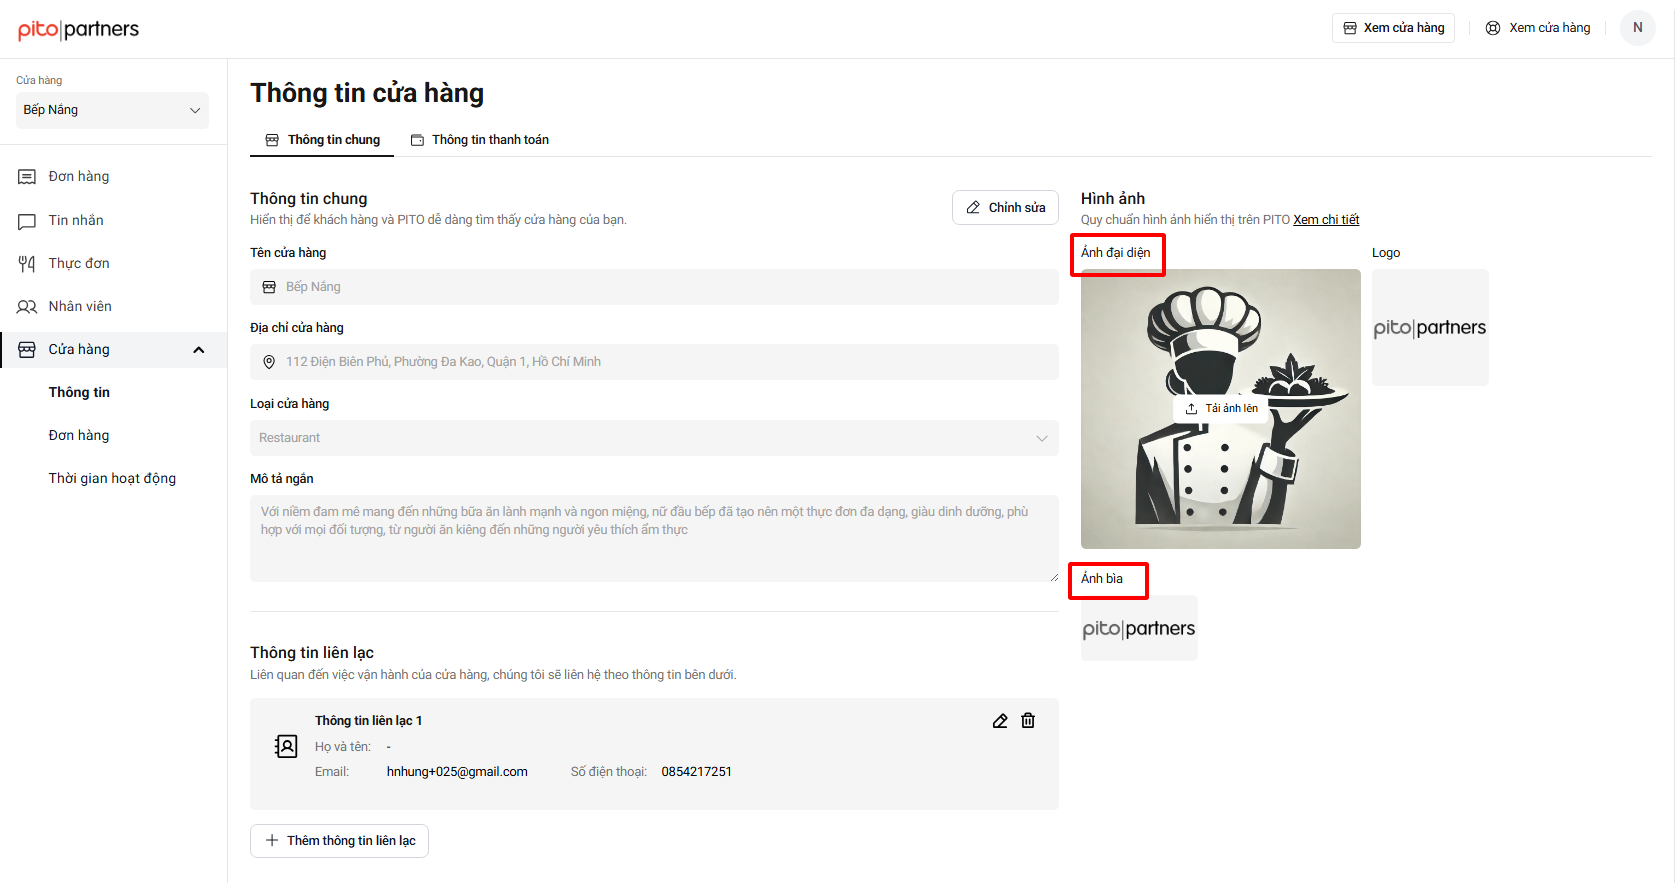Click the Ảnh bìa cover thumbnail
The height and width of the screenshot is (883, 1675).
(1139, 628)
